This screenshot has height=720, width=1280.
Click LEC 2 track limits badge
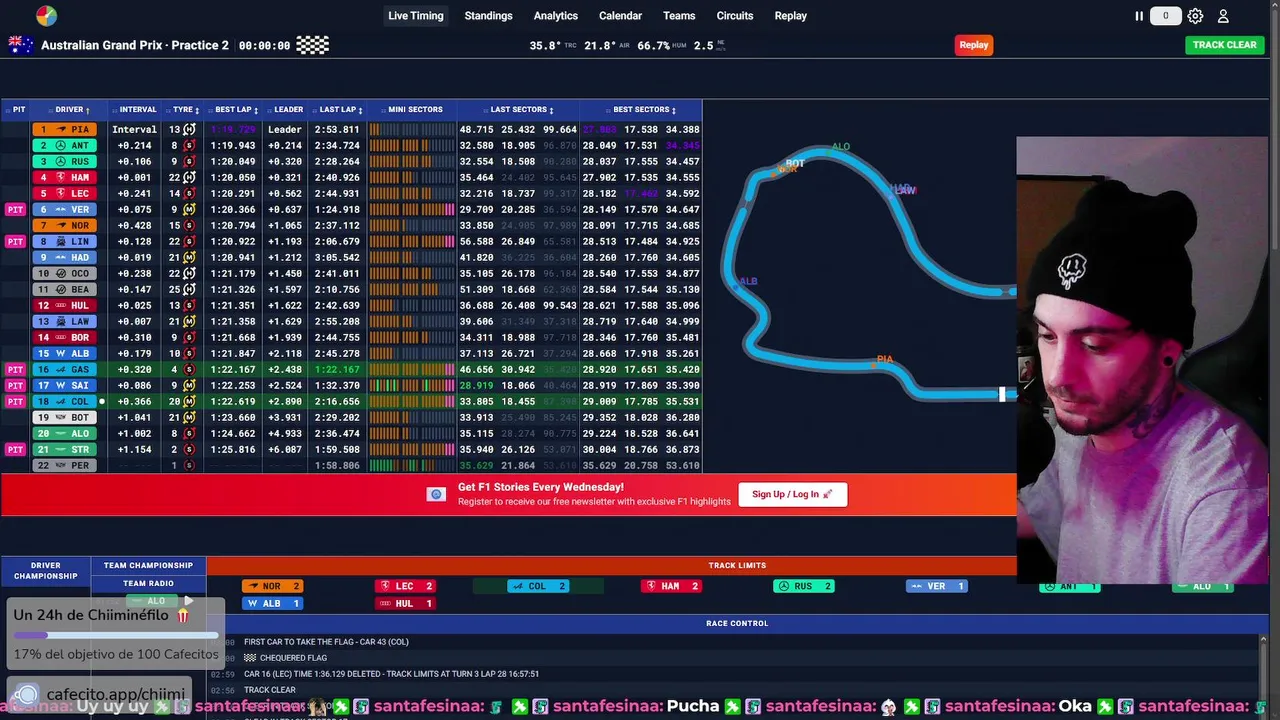pos(405,586)
